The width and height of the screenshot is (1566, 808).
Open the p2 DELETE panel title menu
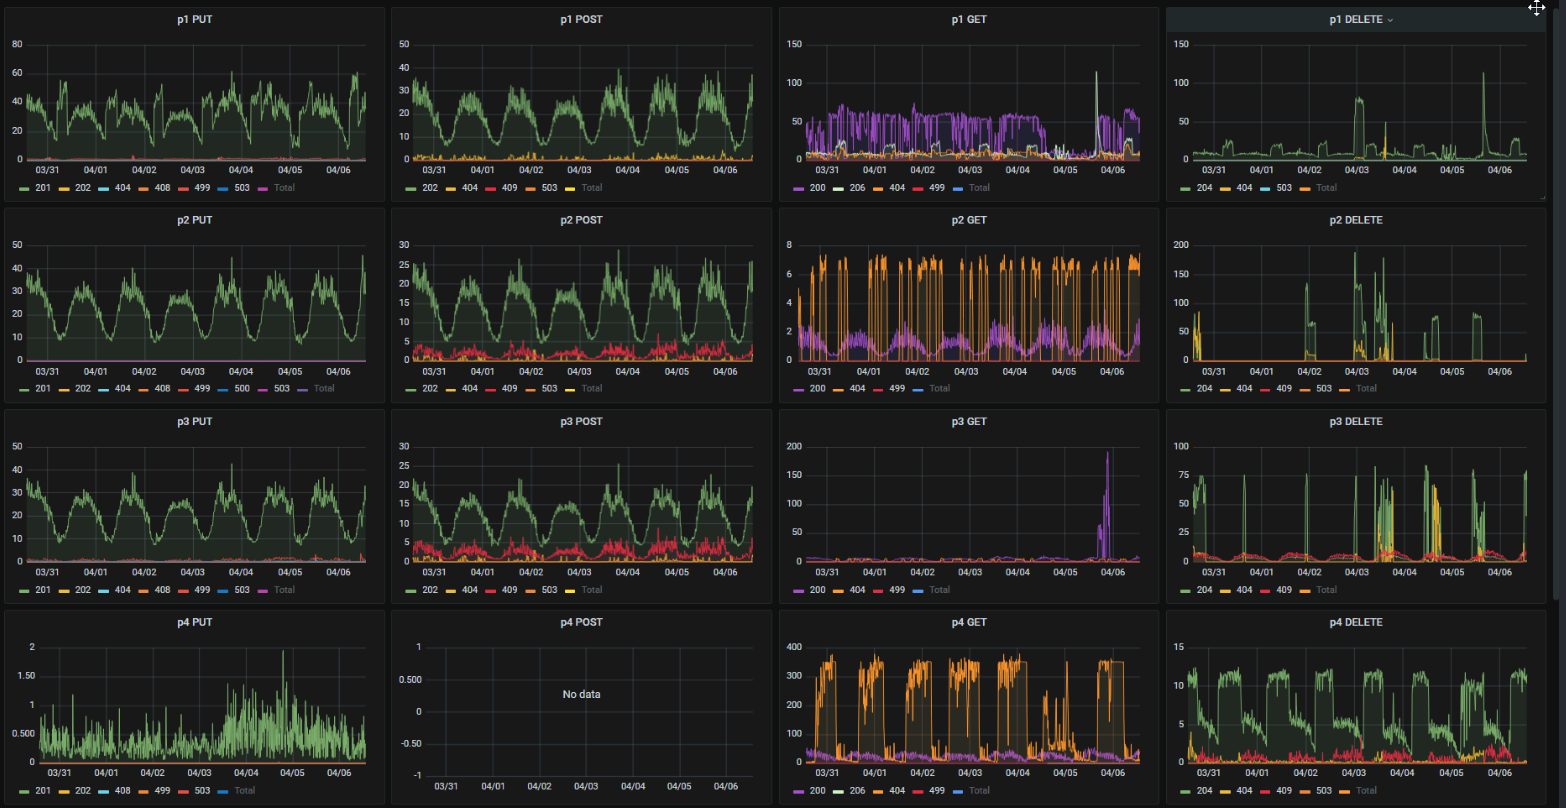(x=1356, y=220)
